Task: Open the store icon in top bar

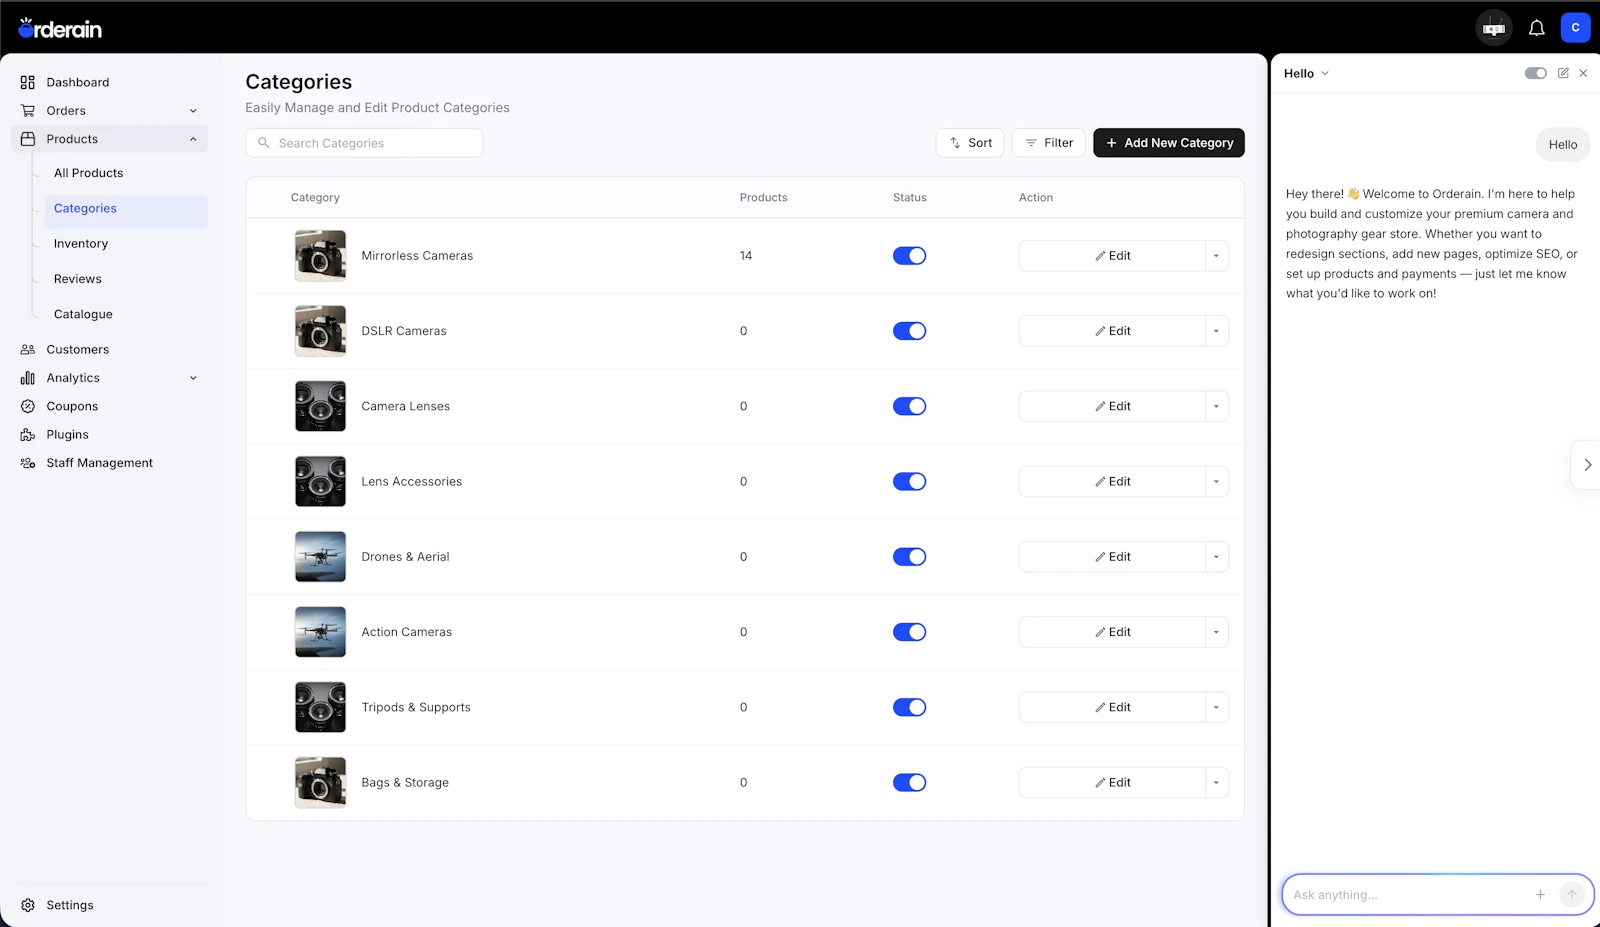Action: point(1494,28)
